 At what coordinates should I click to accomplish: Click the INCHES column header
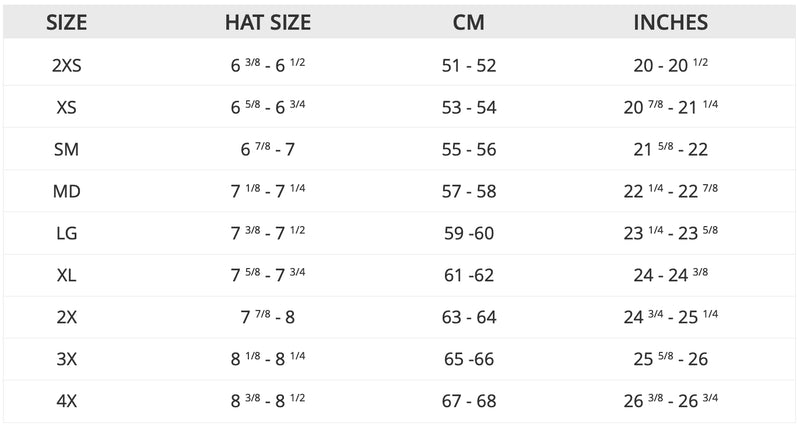[x=670, y=22]
